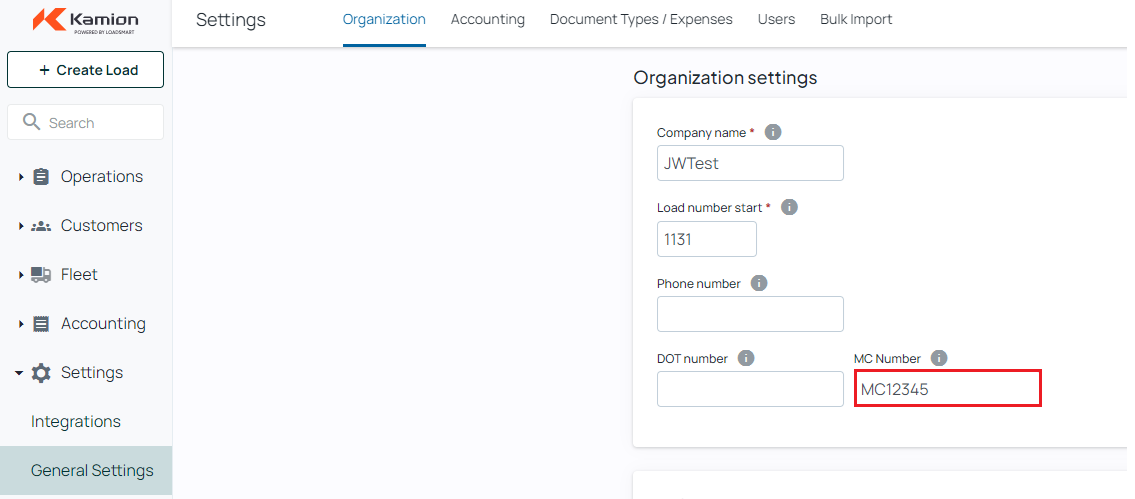Viewport: 1135px width, 499px height.
Task: Open Integrations in the sidebar
Action: click(x=76, y=422)
